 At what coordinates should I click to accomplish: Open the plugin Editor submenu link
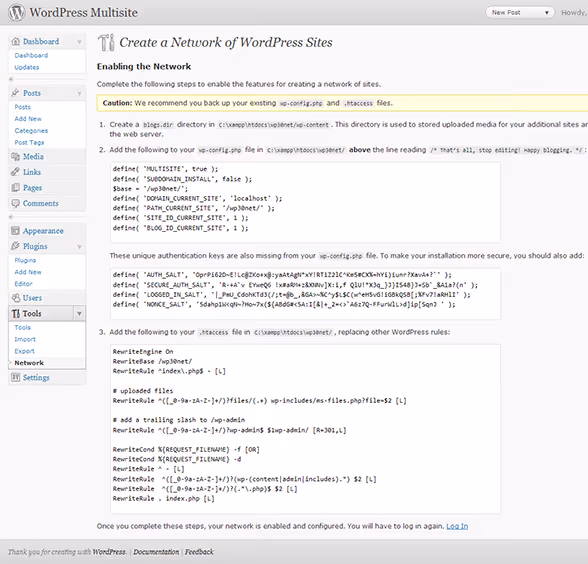(23, 284)
